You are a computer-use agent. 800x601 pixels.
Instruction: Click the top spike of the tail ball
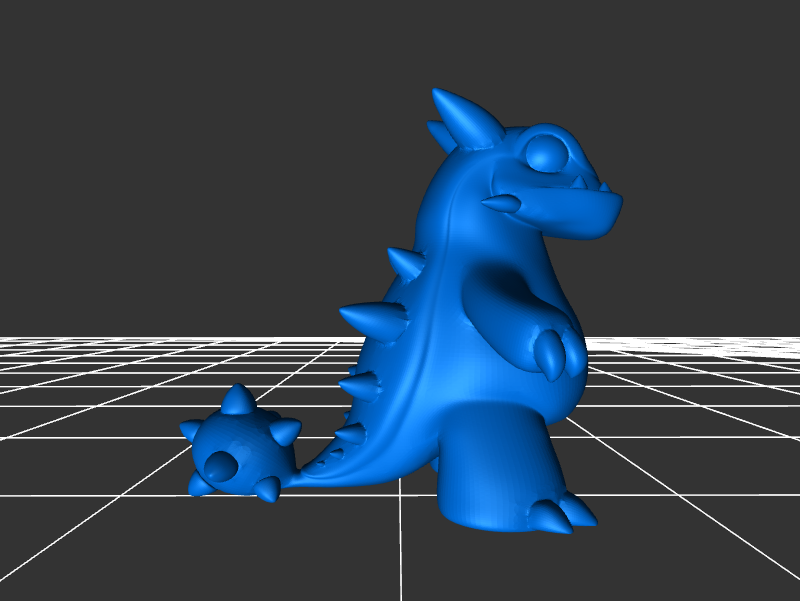coord(238,400)
